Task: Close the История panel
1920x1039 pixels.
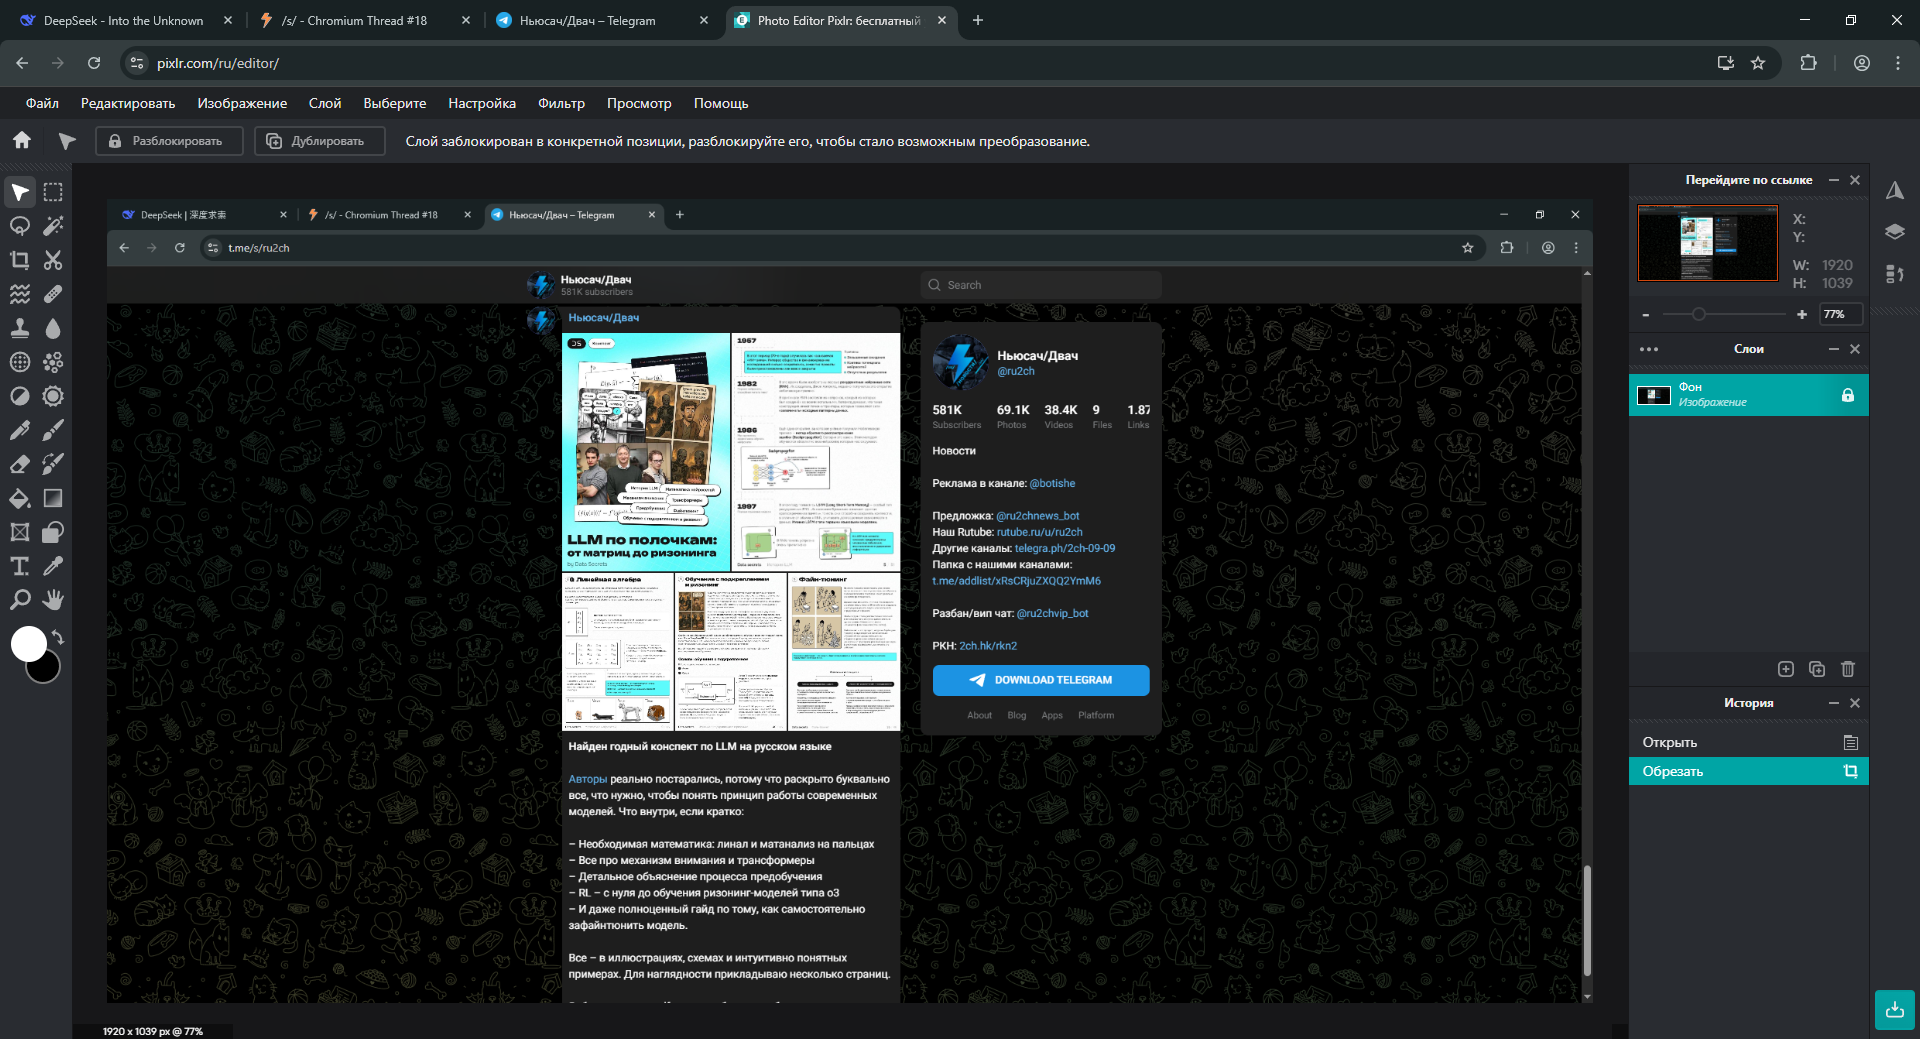Action: tap(1855, 703)
